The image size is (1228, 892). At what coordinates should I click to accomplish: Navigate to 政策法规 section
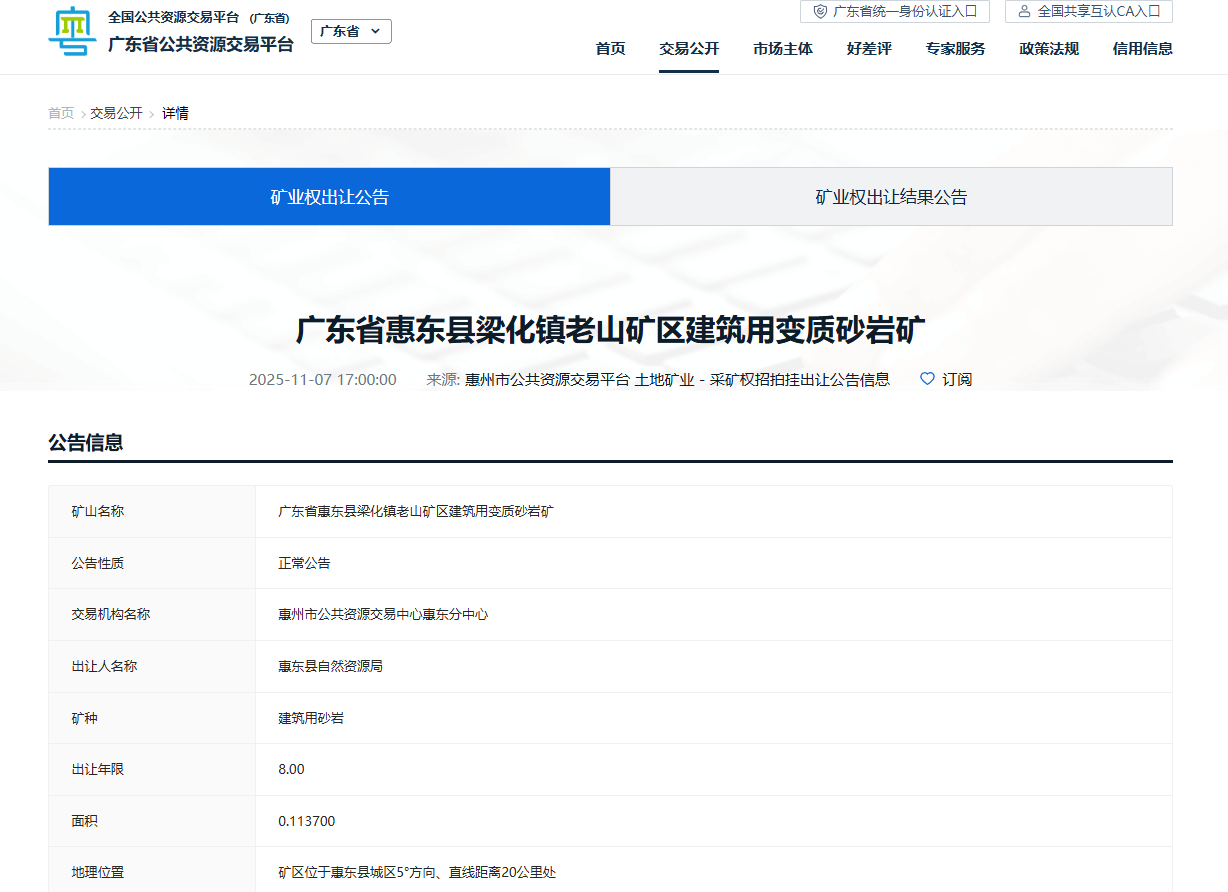1049,48
